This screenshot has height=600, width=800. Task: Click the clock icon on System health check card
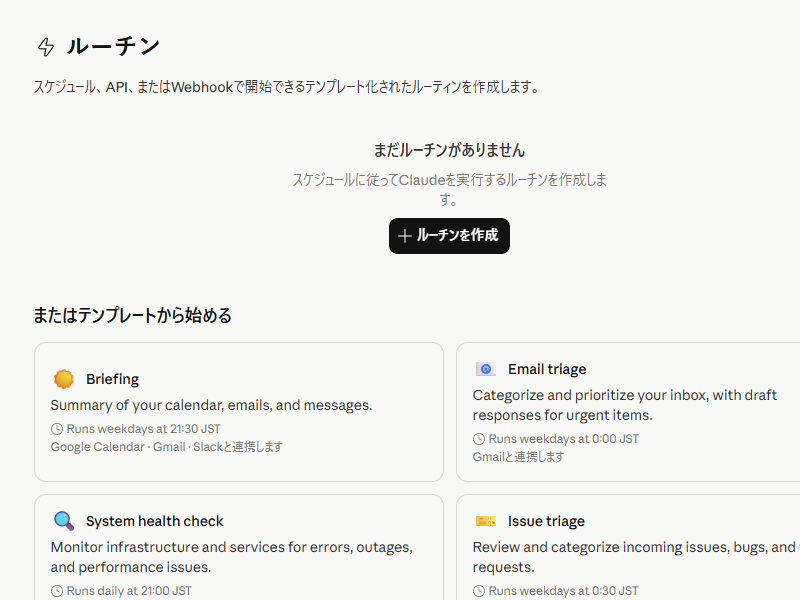56,591
